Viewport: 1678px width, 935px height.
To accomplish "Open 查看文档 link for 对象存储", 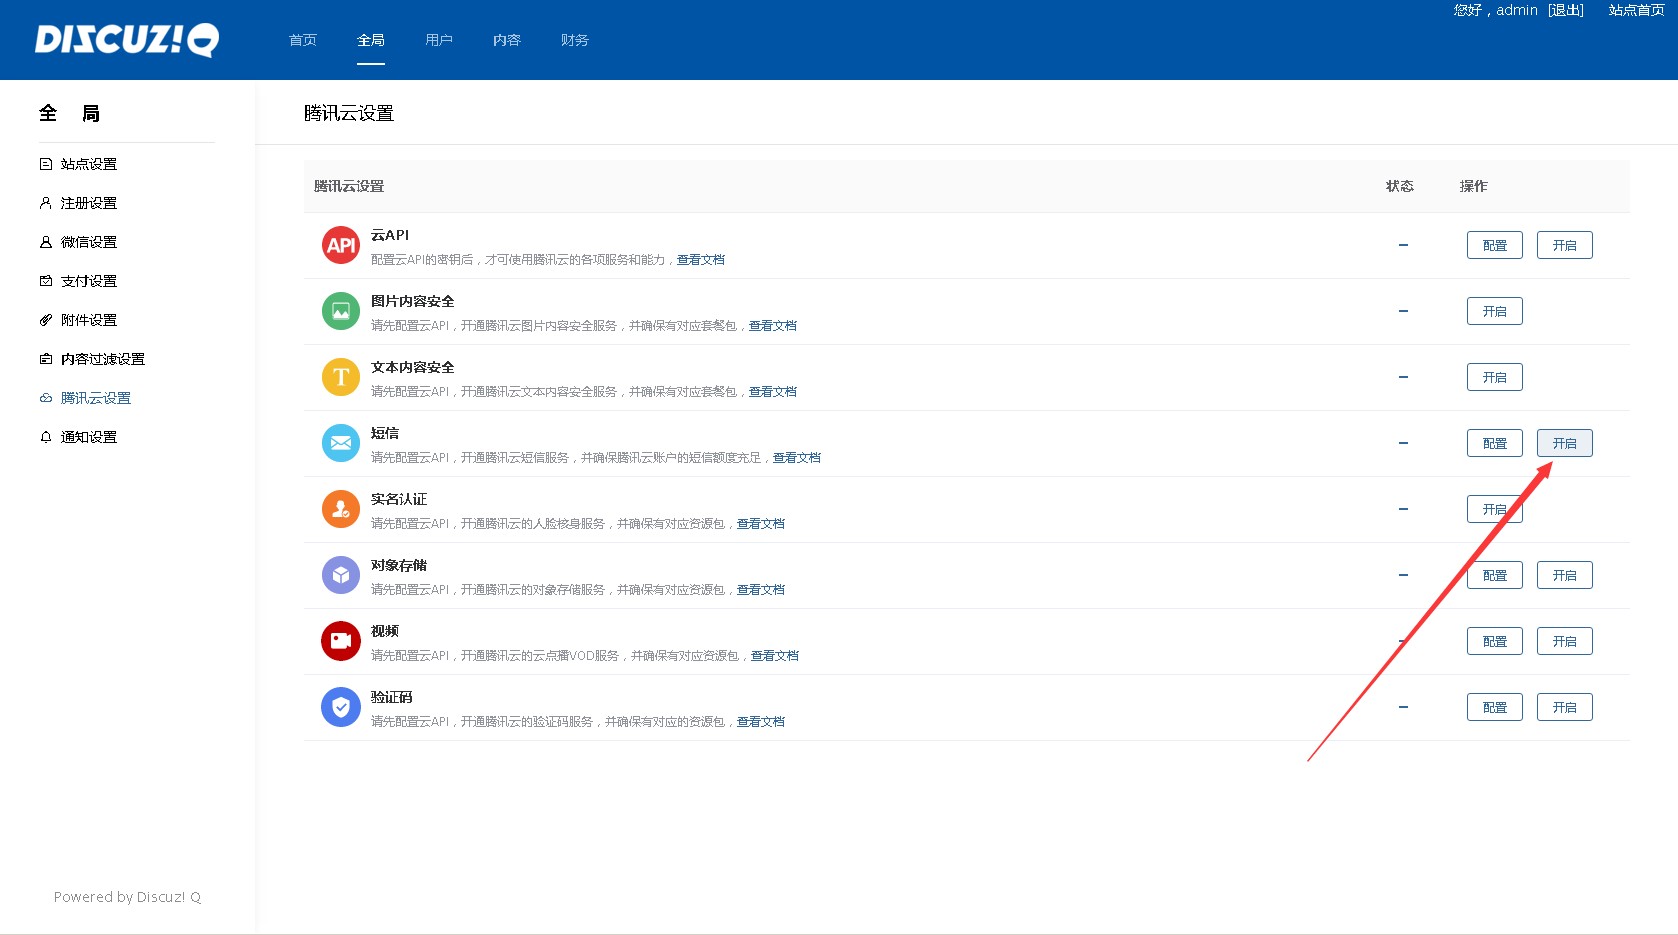I will (x=761, y=590).
